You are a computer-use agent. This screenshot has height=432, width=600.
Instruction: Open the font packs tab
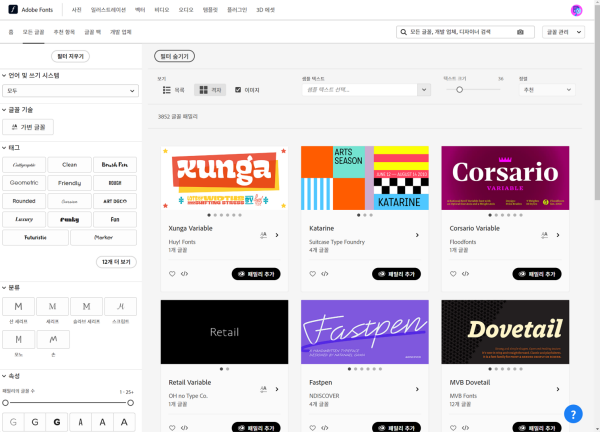pyautogui.click(x=93, y=32)
